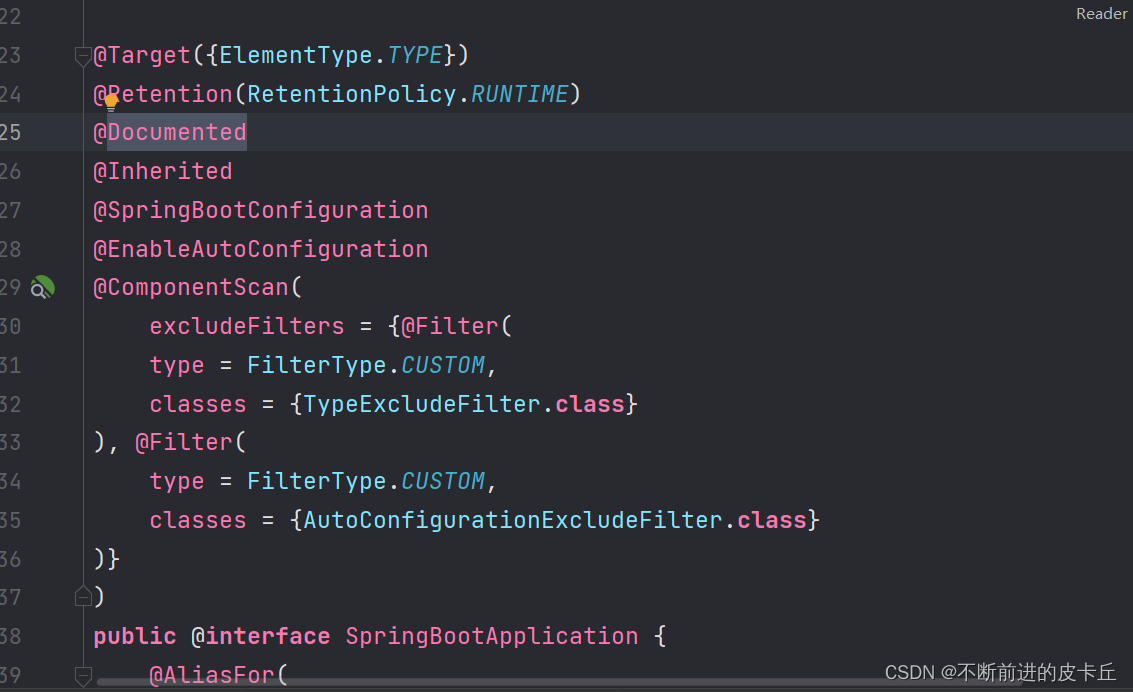Click the TYPE constant in @Target

415,56
